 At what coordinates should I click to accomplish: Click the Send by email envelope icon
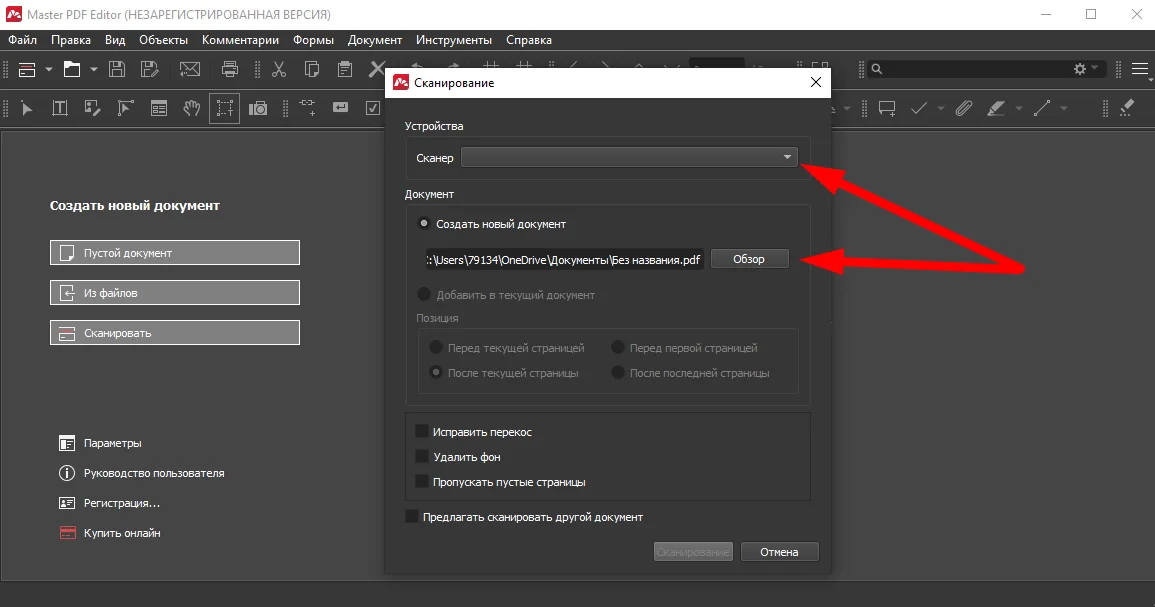190,69
